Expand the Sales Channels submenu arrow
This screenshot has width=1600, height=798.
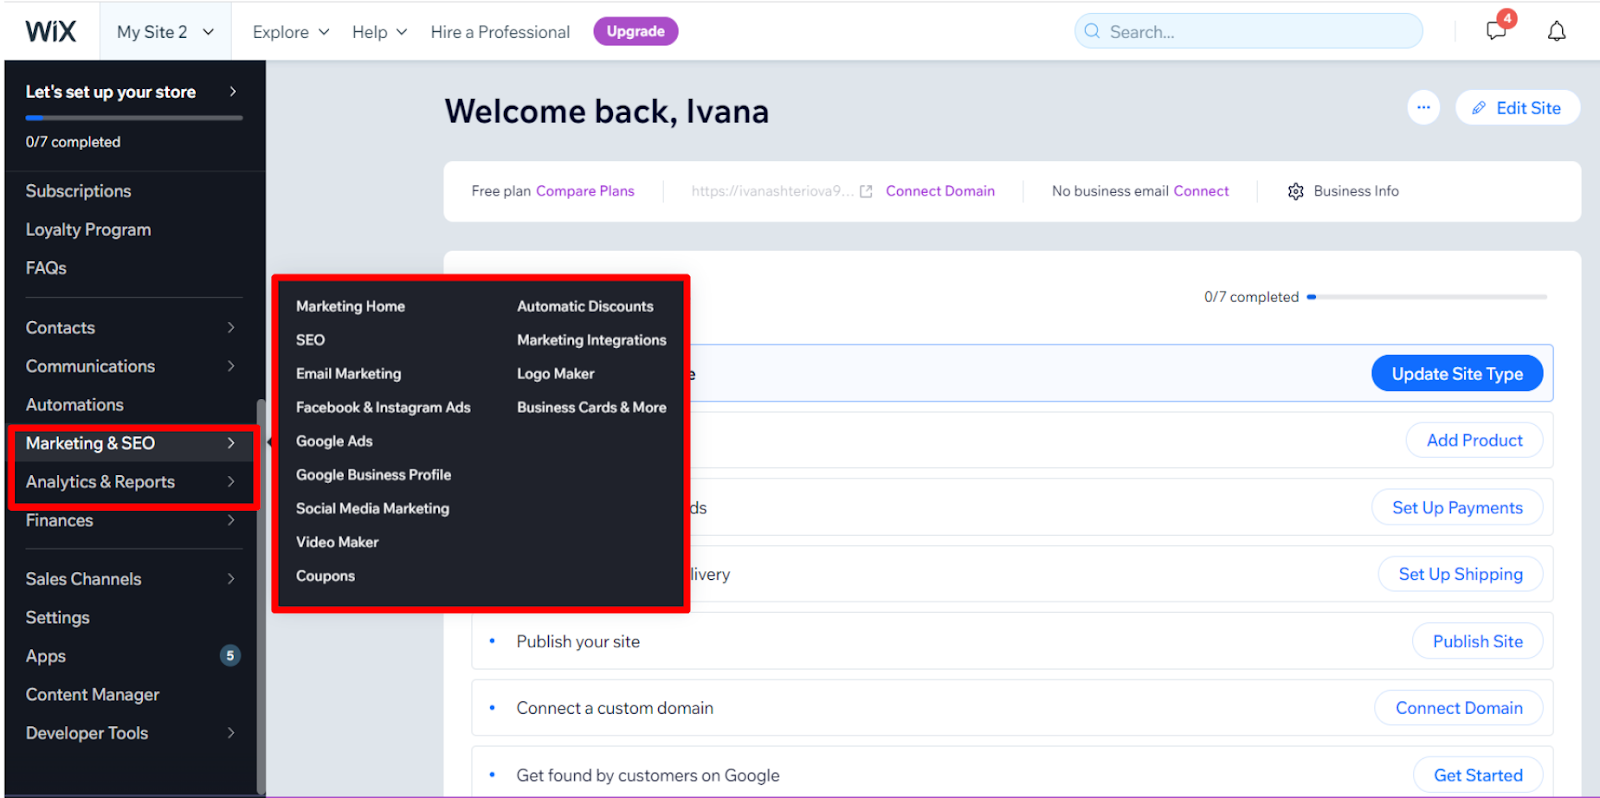[231, 579]
